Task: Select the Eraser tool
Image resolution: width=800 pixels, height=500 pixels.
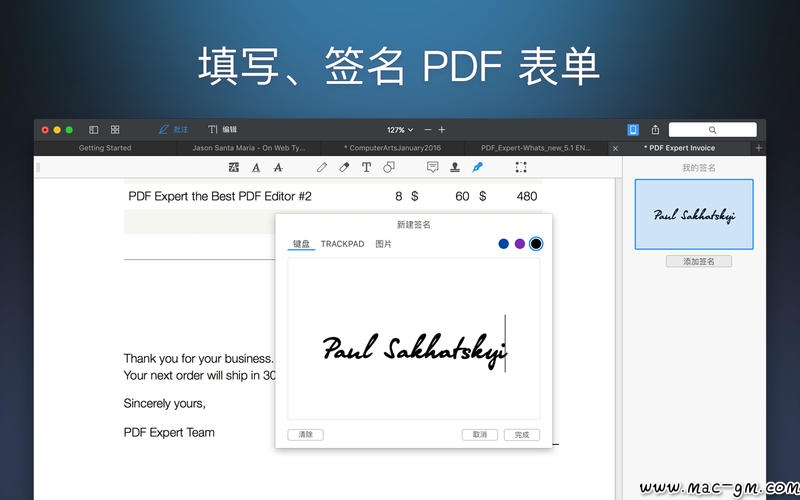Action: pyautogui.click(x=344, y=167)
